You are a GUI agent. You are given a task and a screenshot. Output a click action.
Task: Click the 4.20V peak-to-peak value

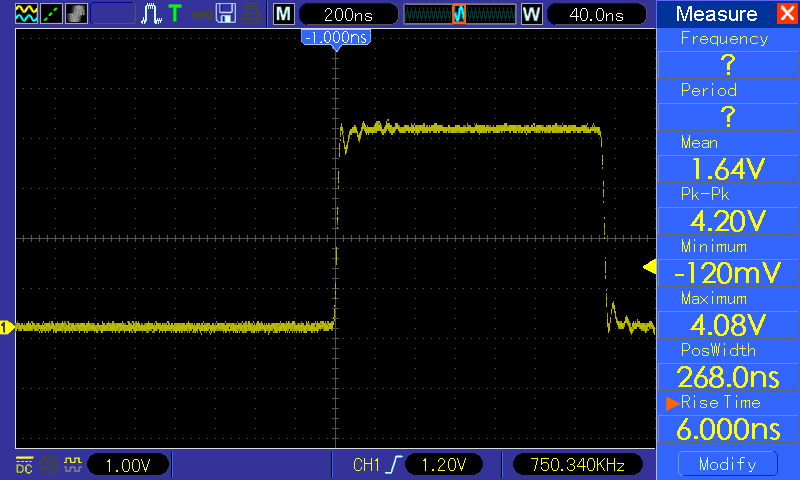[x=728, y=221]
